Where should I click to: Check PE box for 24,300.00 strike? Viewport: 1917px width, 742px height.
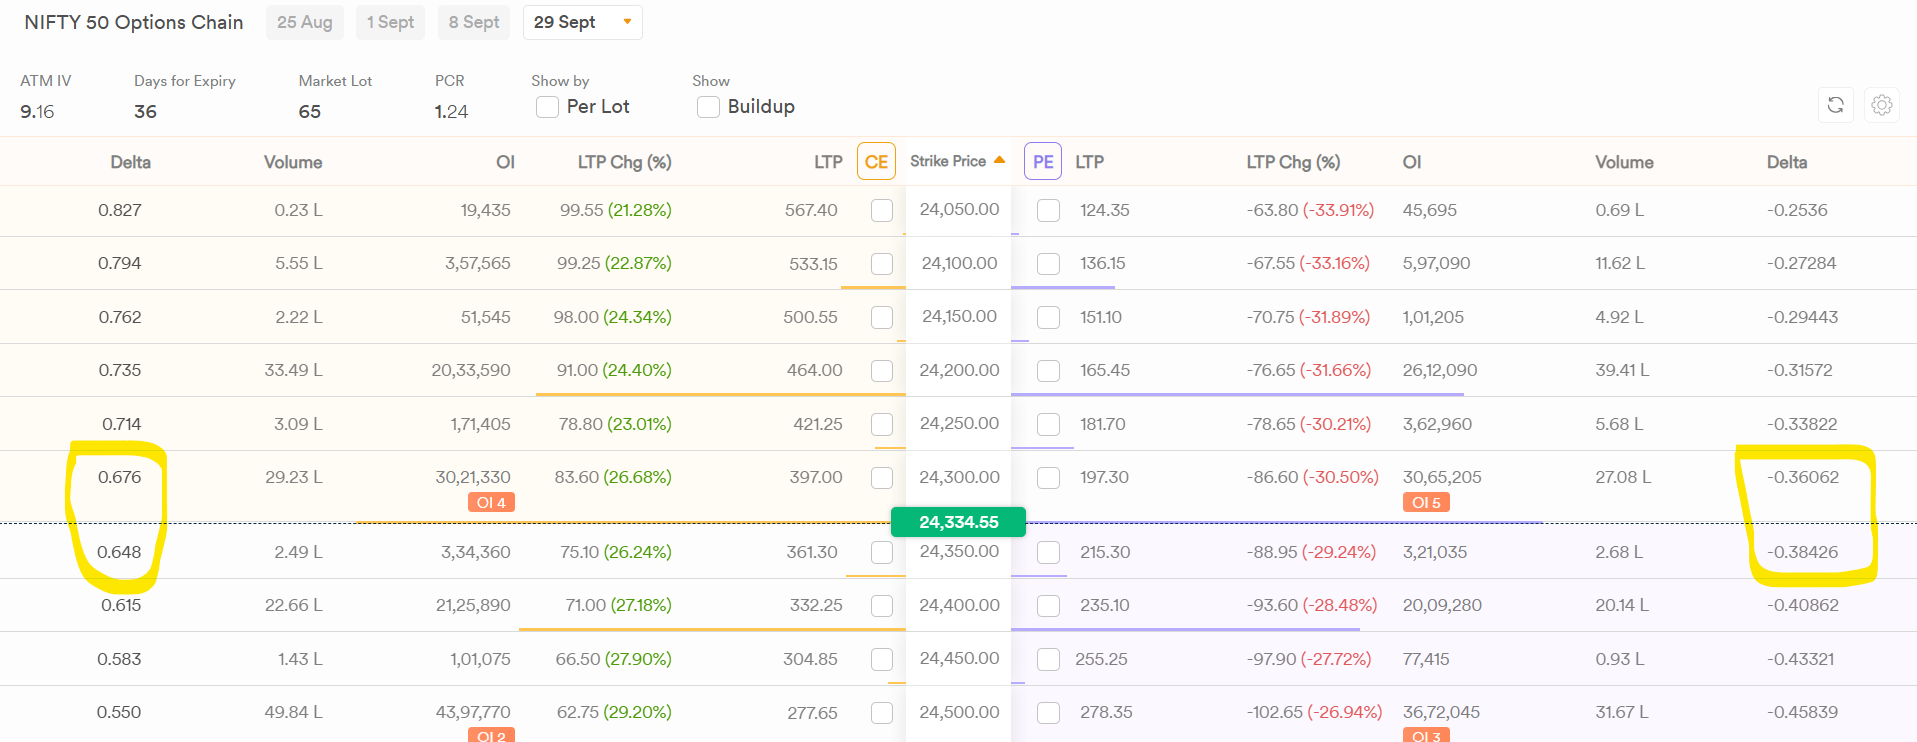pyautogui.click(x=1048, y=478)
